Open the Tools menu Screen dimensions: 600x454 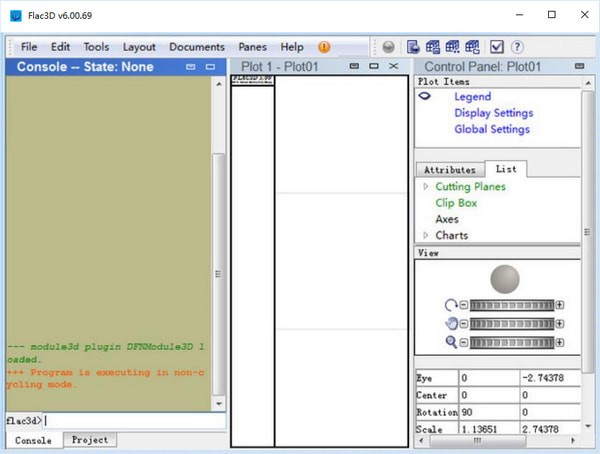click(x=96, y=47)
